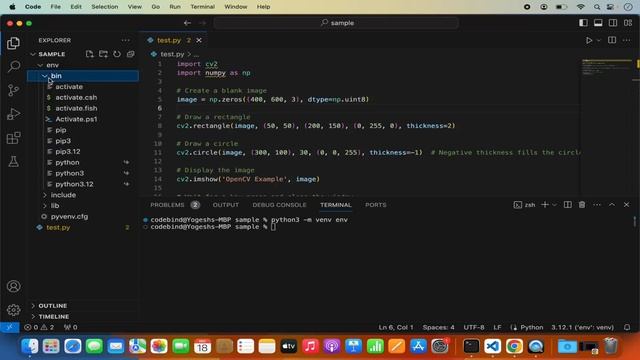
Task: Open editor more actions menu
Action: (x=627, y=40)
